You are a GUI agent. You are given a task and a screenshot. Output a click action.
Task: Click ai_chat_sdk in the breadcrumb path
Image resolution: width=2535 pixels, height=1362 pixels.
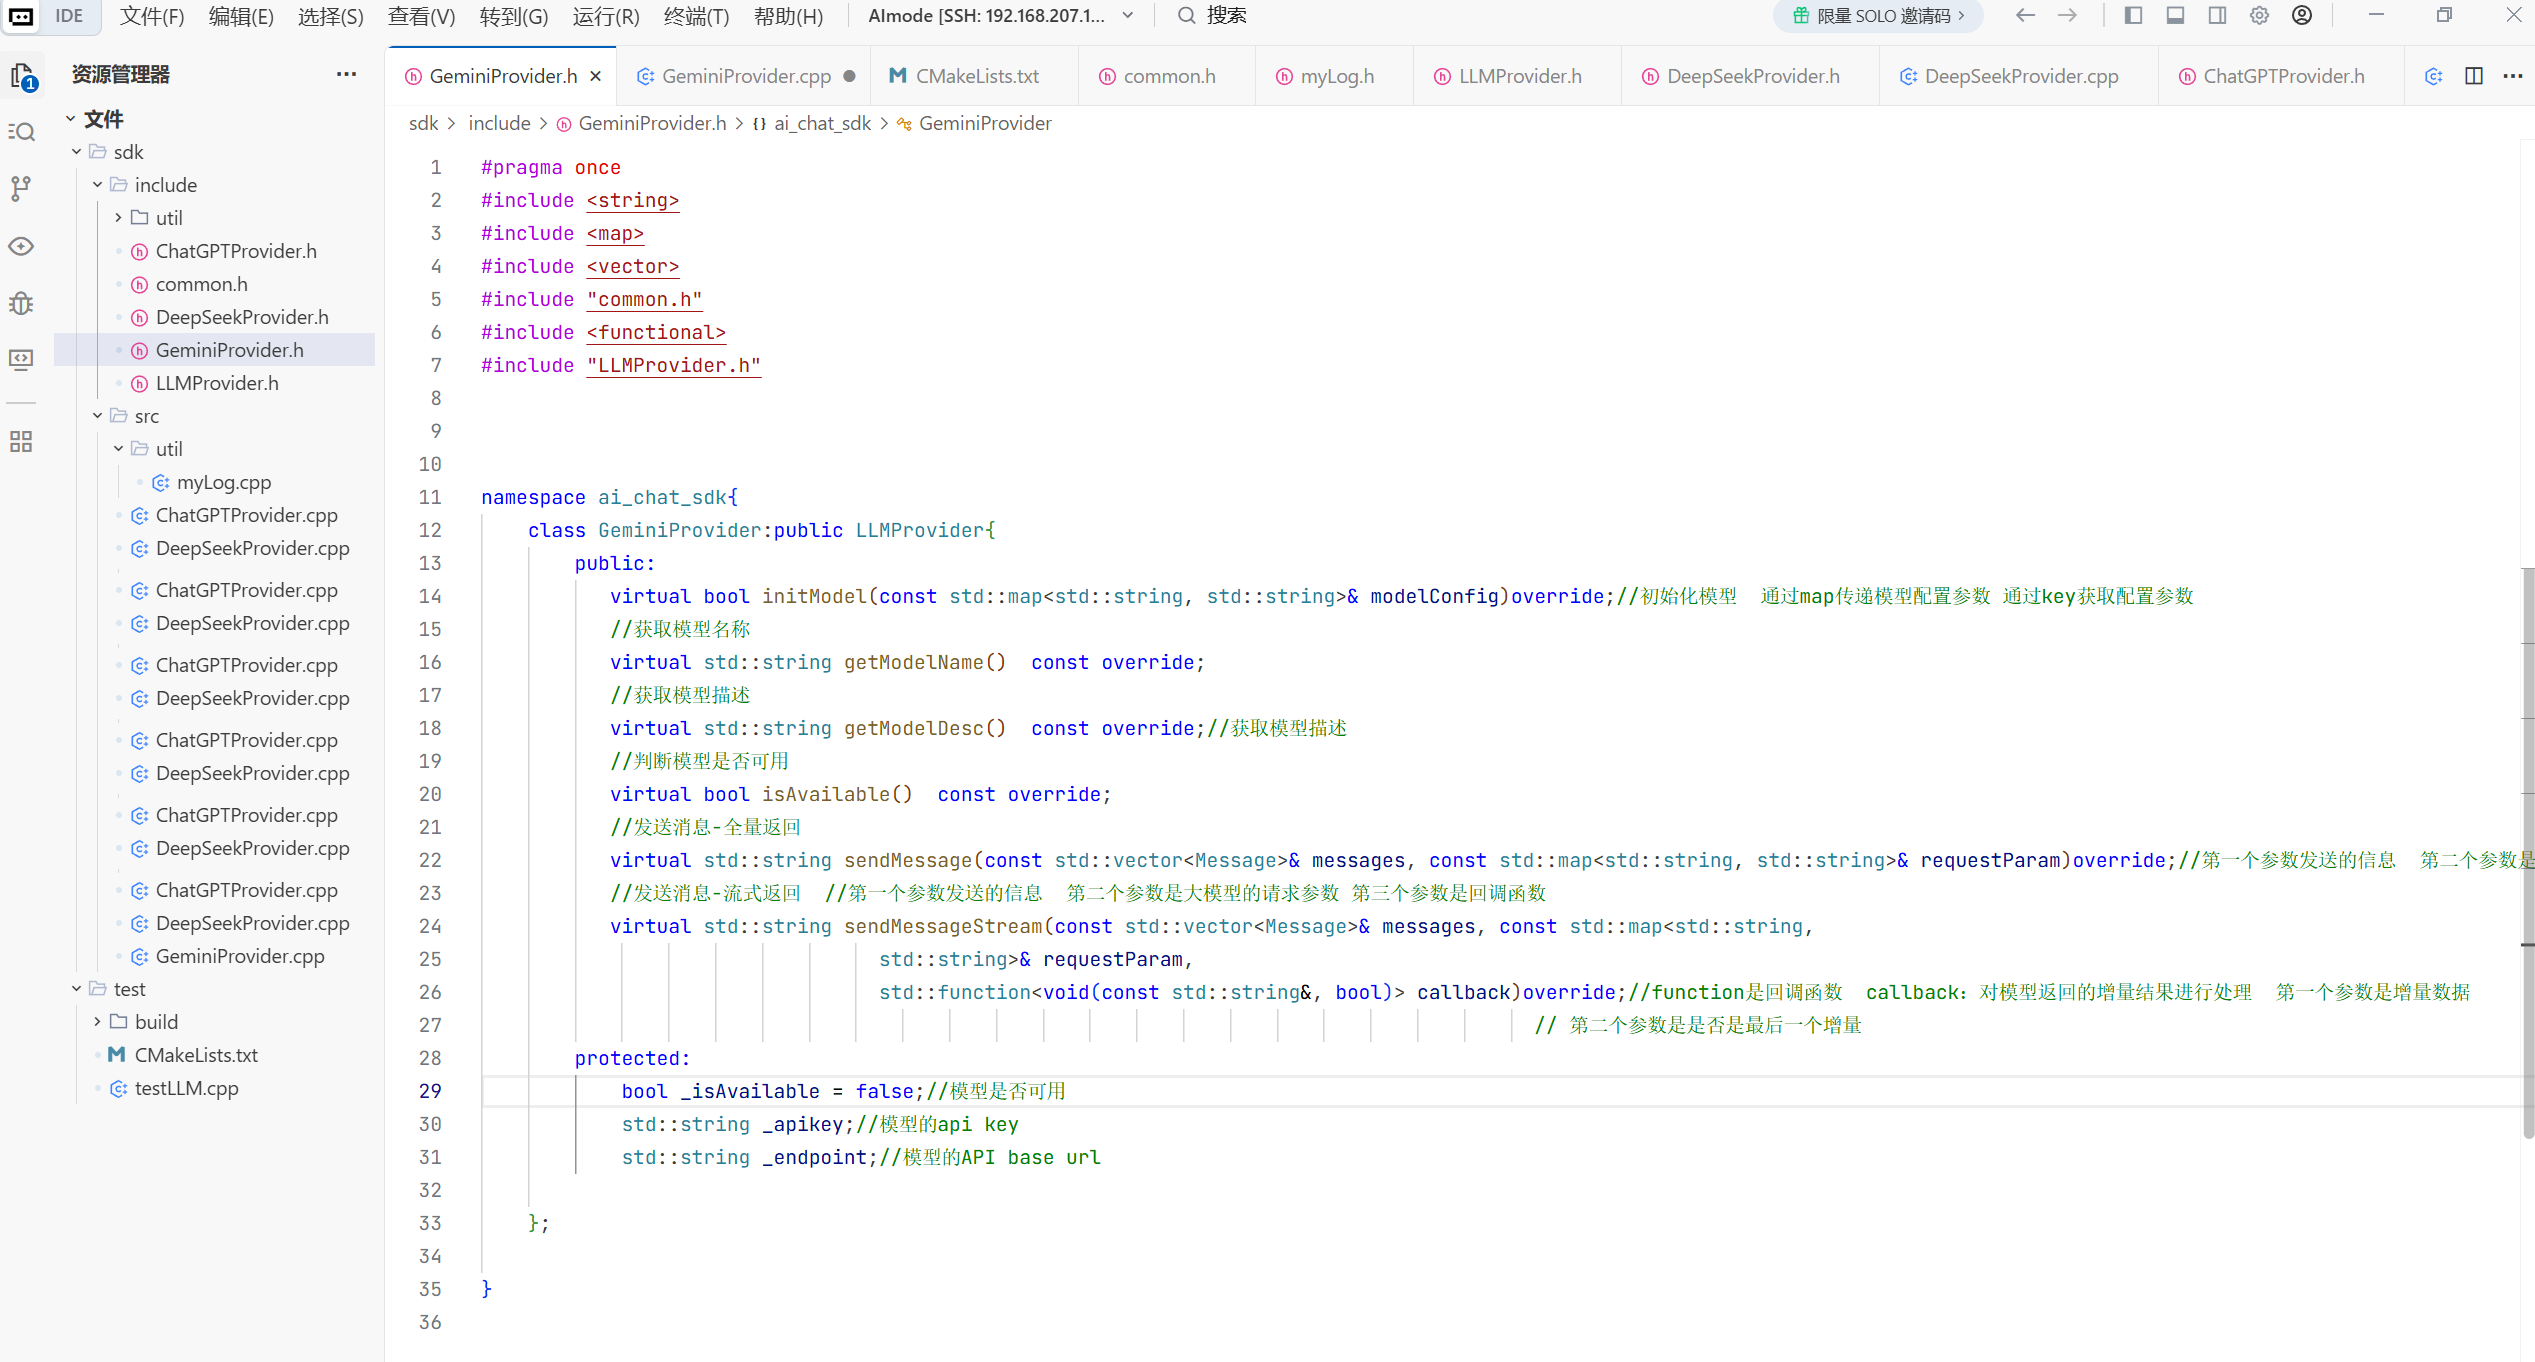pyautogui.click(x=822, y=123)
